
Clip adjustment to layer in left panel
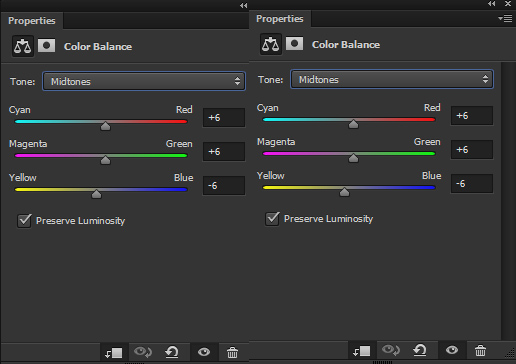(x=114, y=352)
